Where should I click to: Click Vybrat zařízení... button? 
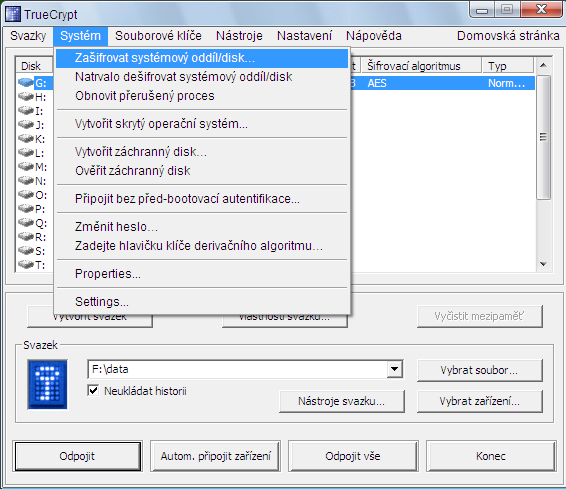click(479, 401)
